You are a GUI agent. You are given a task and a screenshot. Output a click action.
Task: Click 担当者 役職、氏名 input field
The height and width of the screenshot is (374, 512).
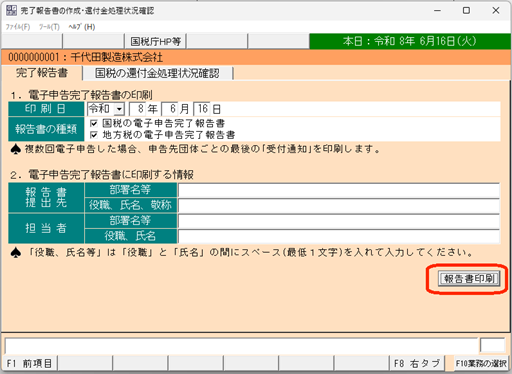pos(339,236)
